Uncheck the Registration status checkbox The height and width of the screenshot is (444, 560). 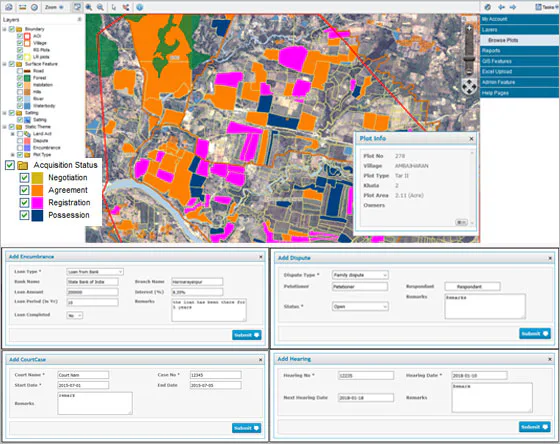(24, 203)
